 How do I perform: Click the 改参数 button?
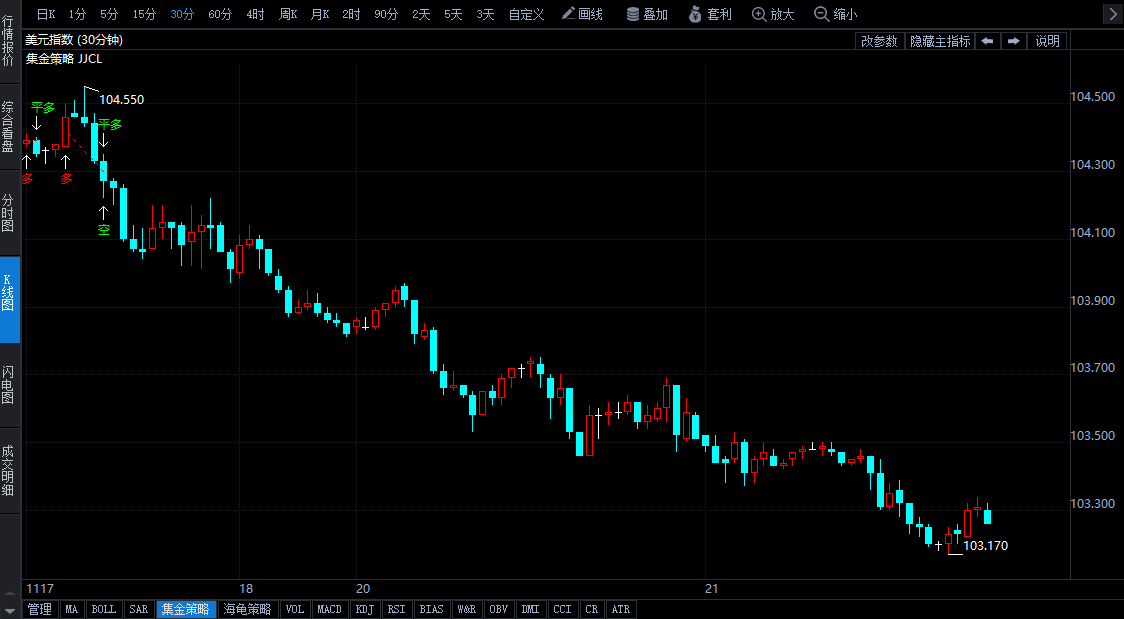[x=880, y=41]
